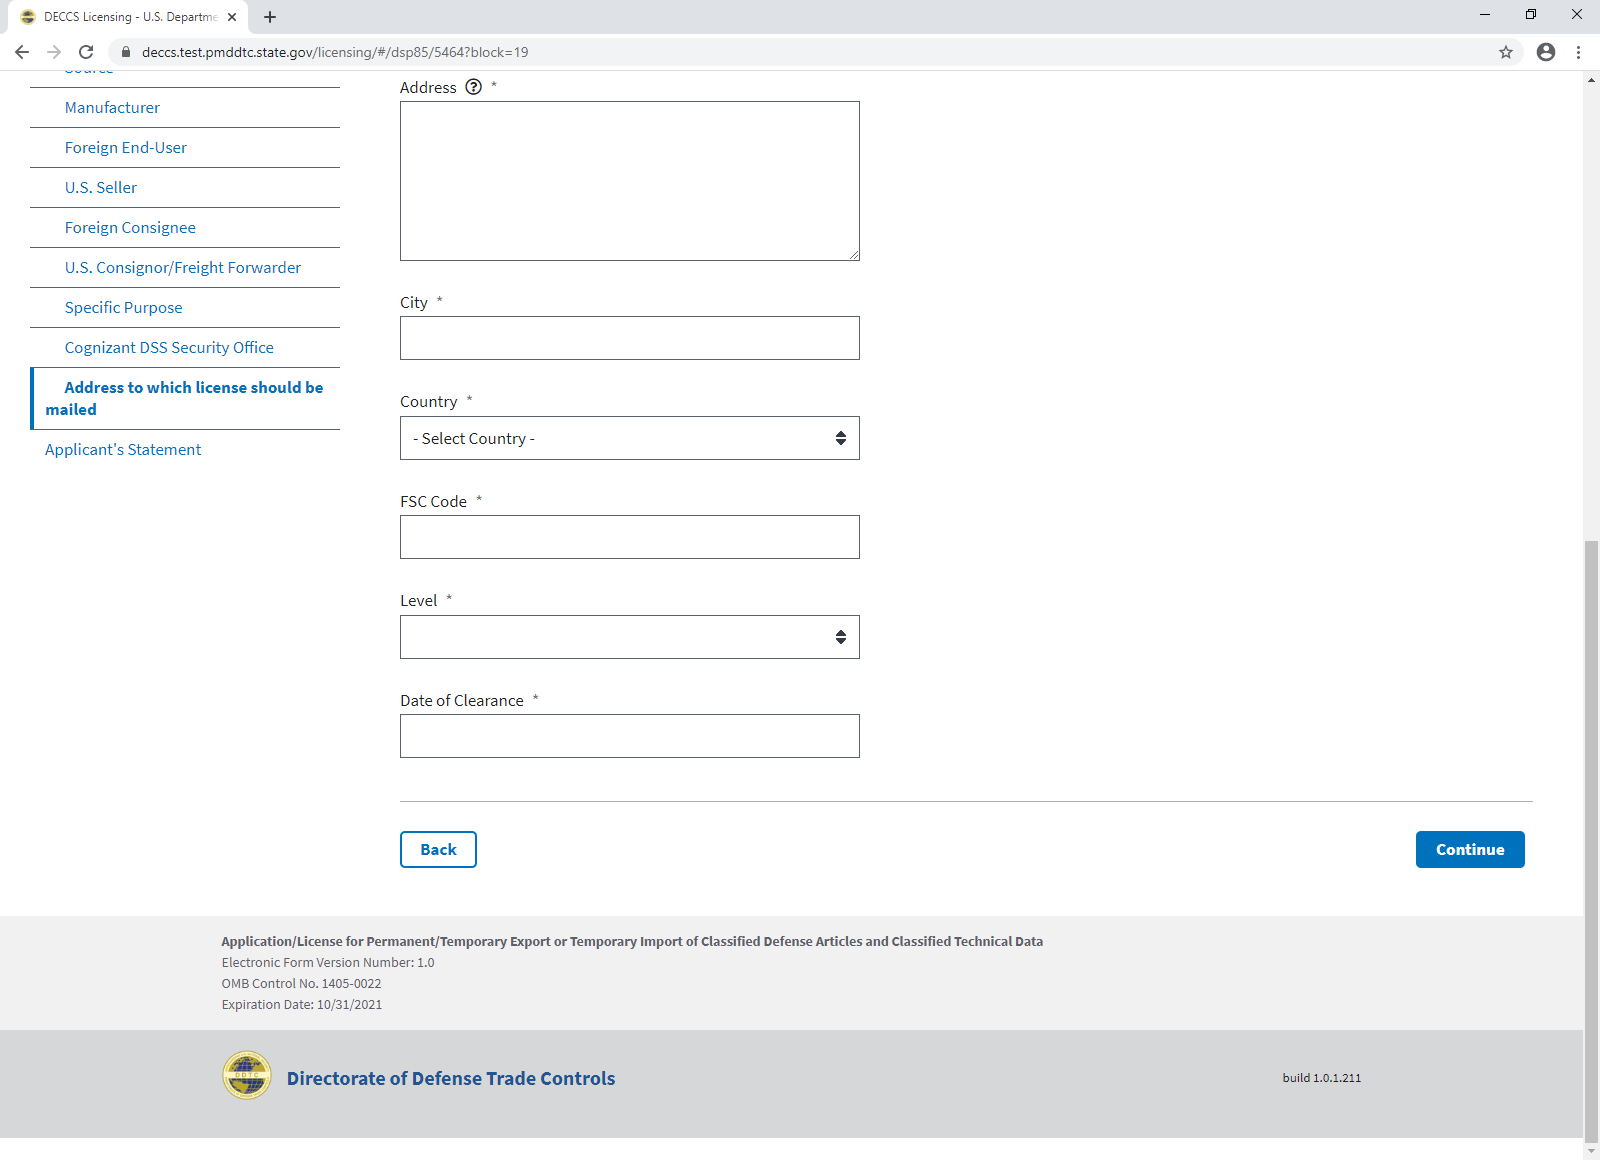
Task: Click into the Address text area
Action: [x=629, y=181]
